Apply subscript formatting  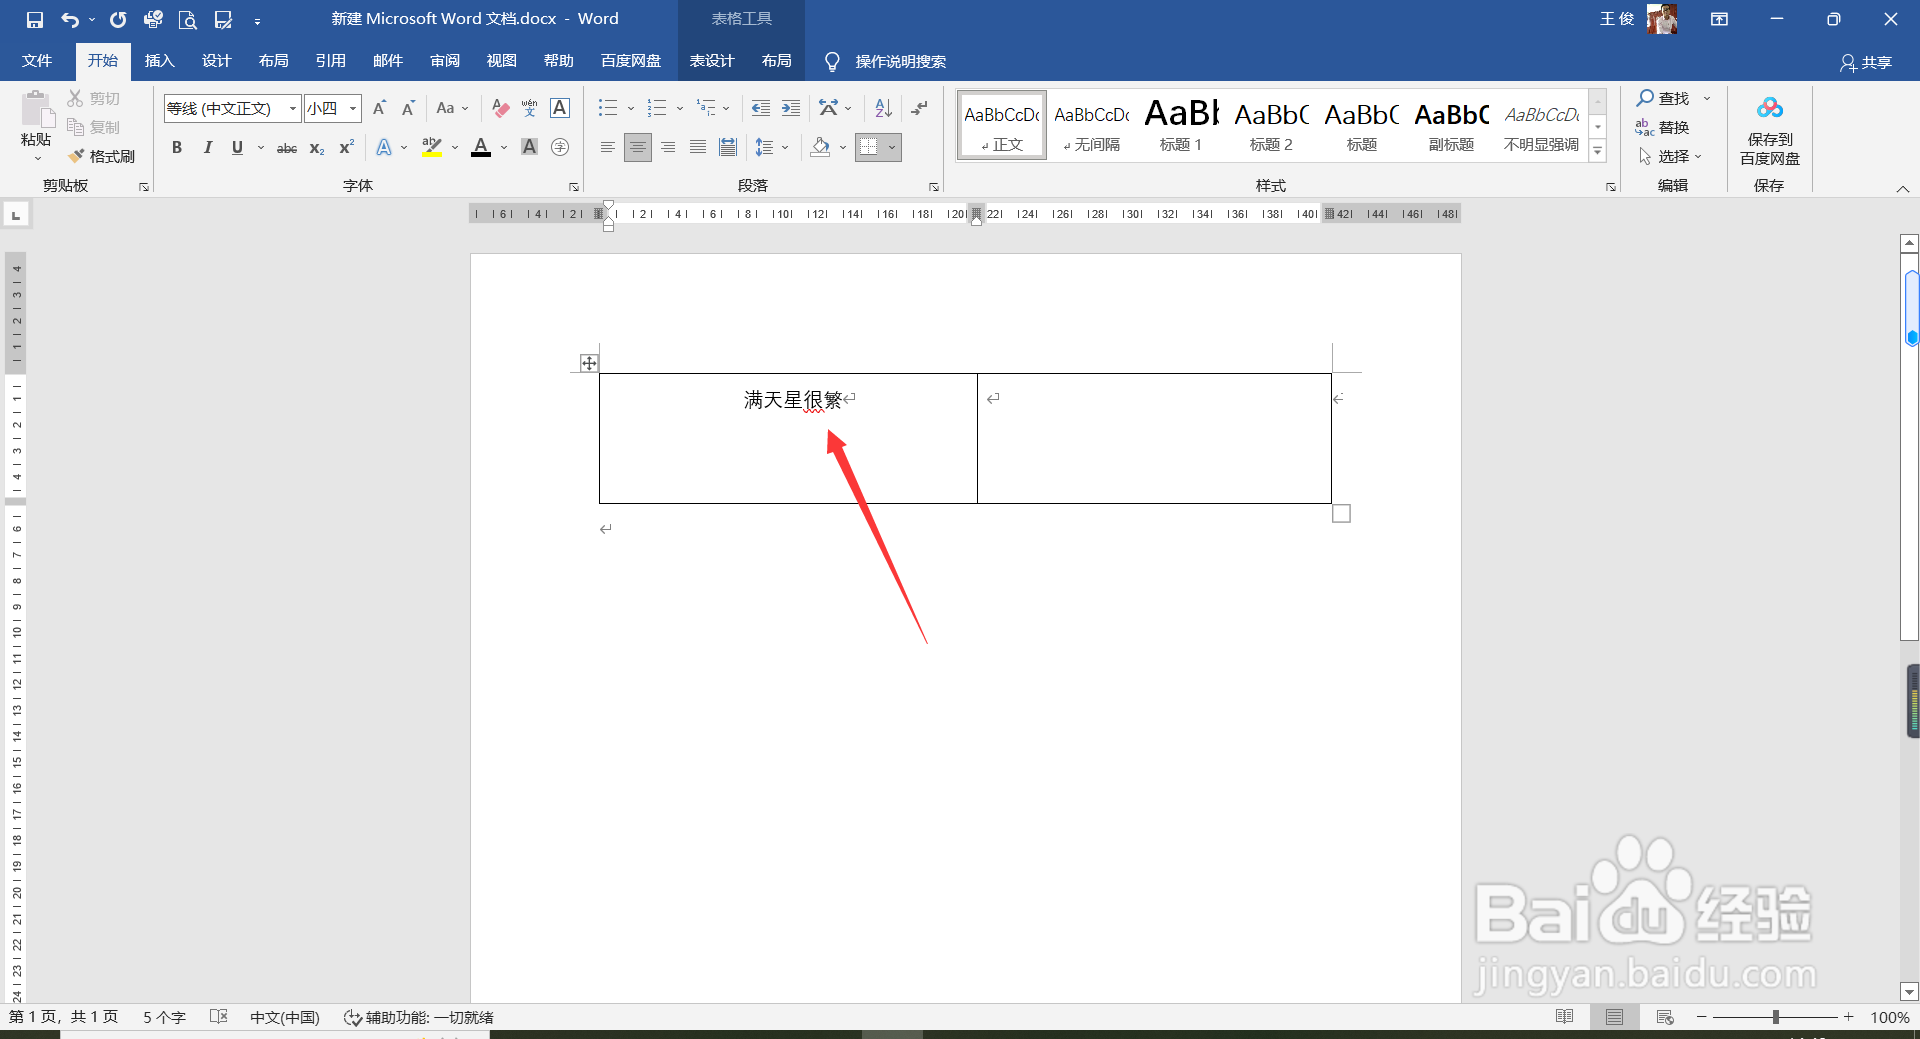click(317, 148)
